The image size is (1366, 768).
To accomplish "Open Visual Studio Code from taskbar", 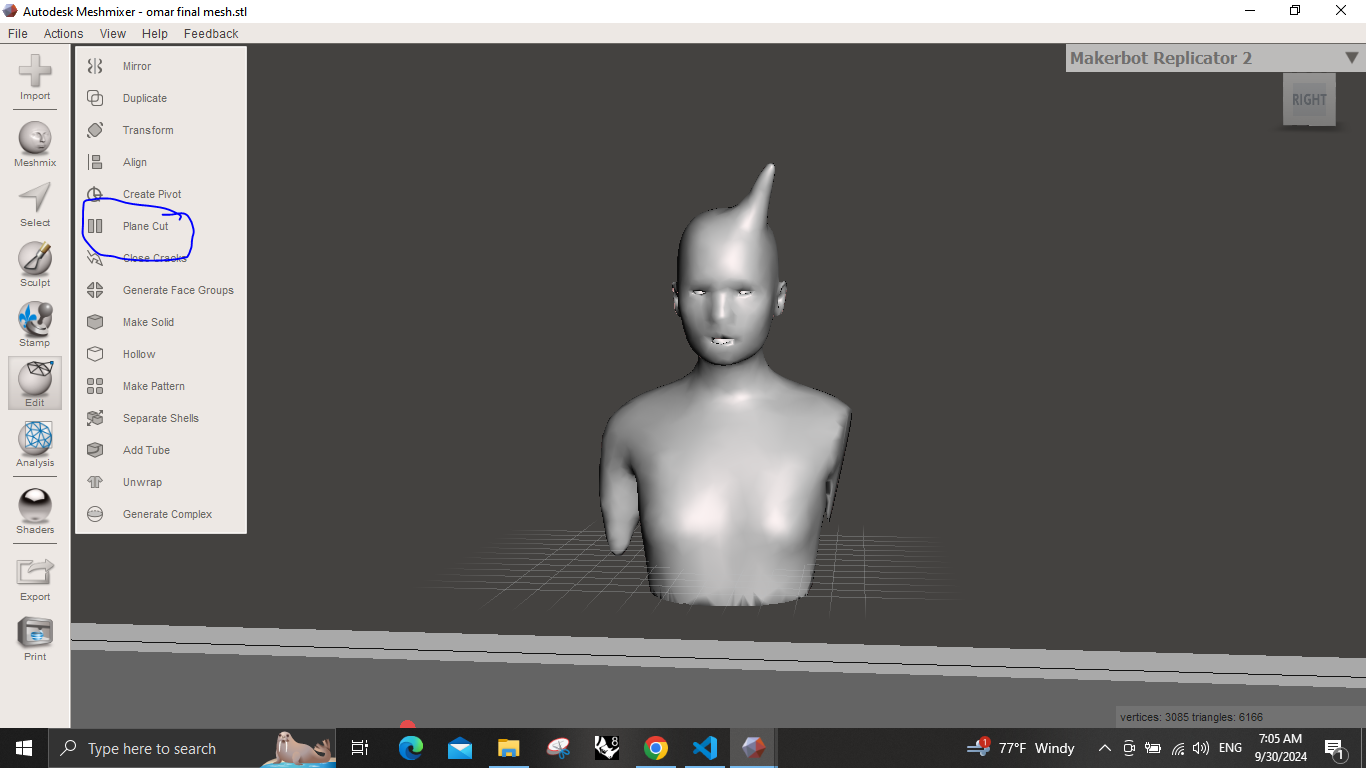I will coord(705,748).
